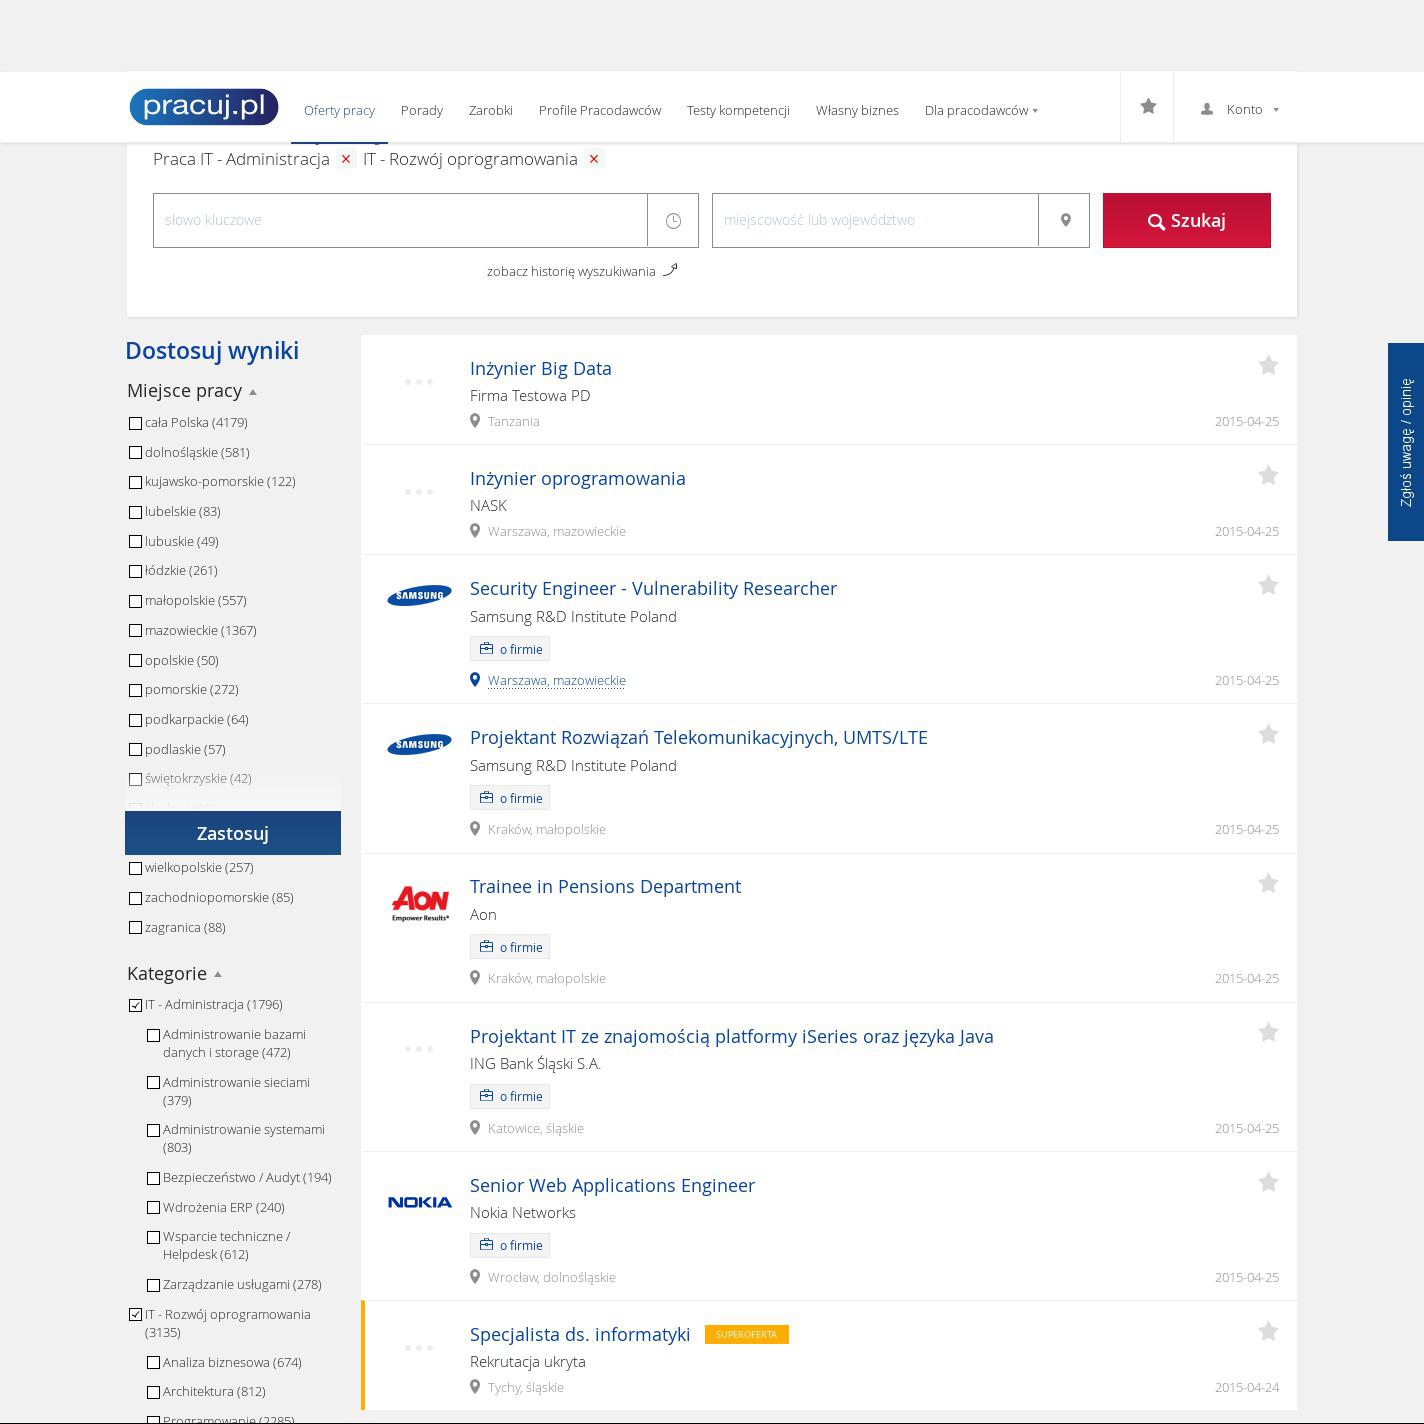Collapse the Kategorie filter section
Image resolution: width=1424 pixels, height=1424 pixels.
click(217, 975)
